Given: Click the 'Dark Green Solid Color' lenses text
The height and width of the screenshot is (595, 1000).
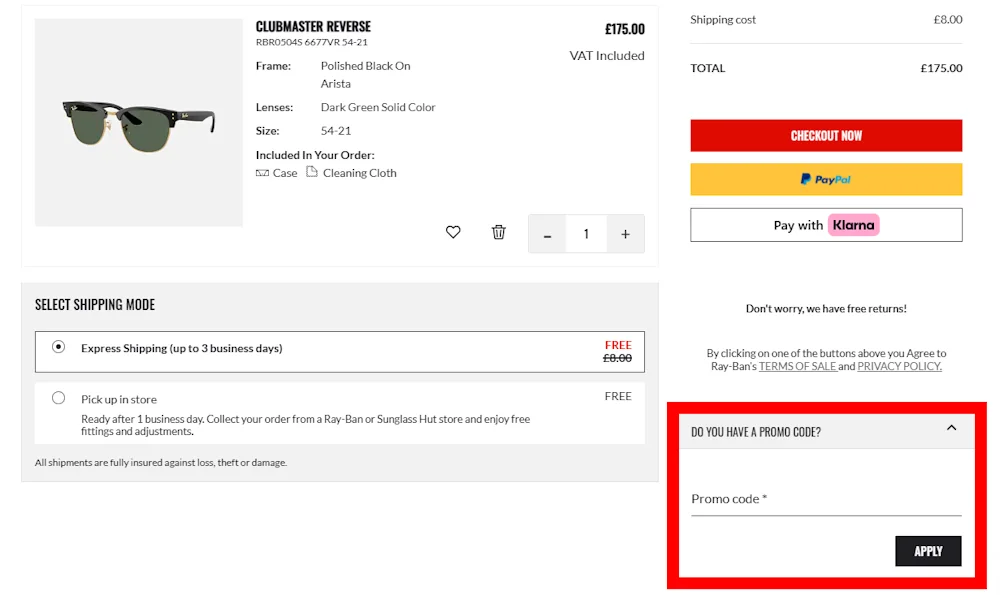Looking at the screenshot, I should [378, 107].
